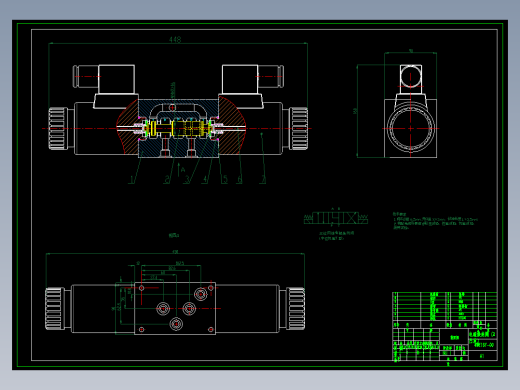The width and height of the screenshot is (520, 390).
Task: Select part callout number 2
Action: pyautogui.click(x=167, y=180)
